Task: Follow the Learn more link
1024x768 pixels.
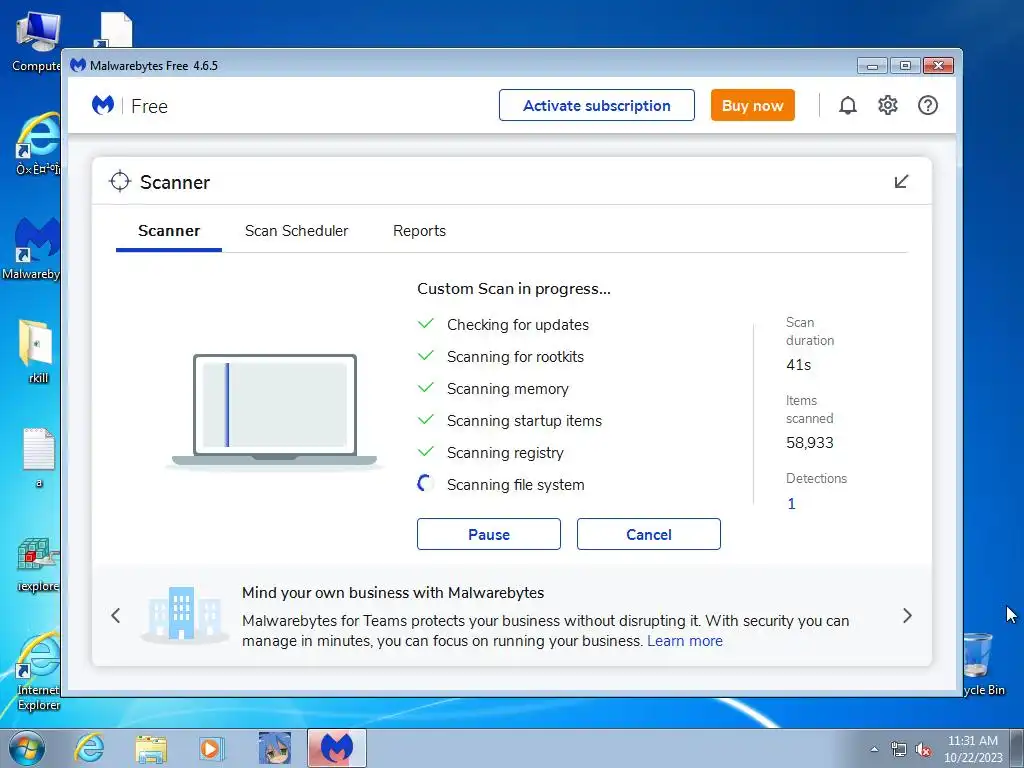Action: tap(685, 641)
